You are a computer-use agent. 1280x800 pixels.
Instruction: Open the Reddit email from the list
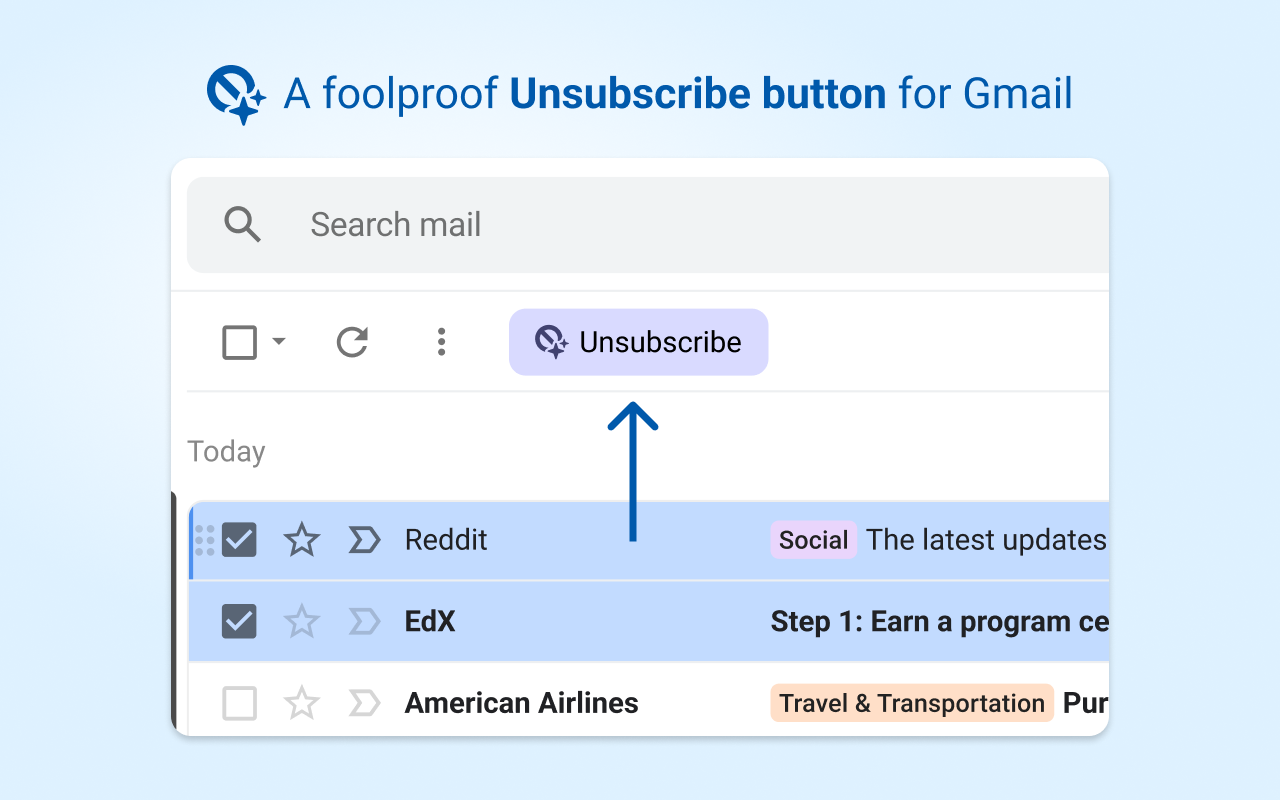click(446, 540)
